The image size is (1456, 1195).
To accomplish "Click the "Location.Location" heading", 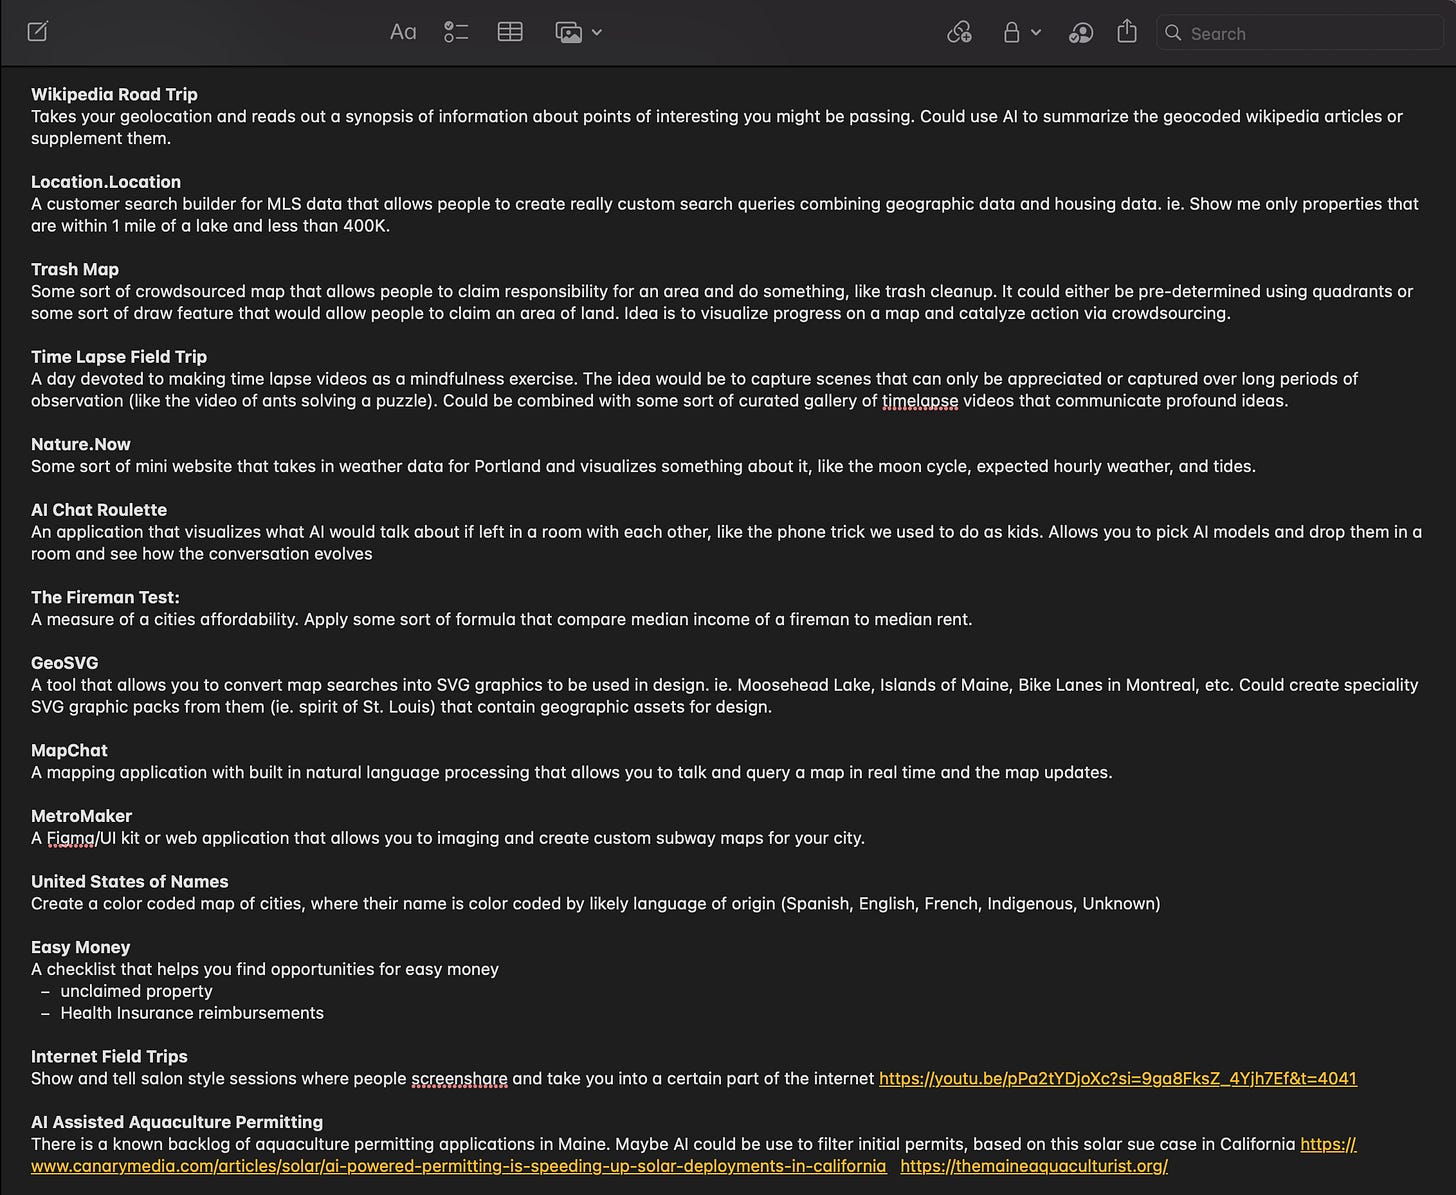I will coord(106,182).
